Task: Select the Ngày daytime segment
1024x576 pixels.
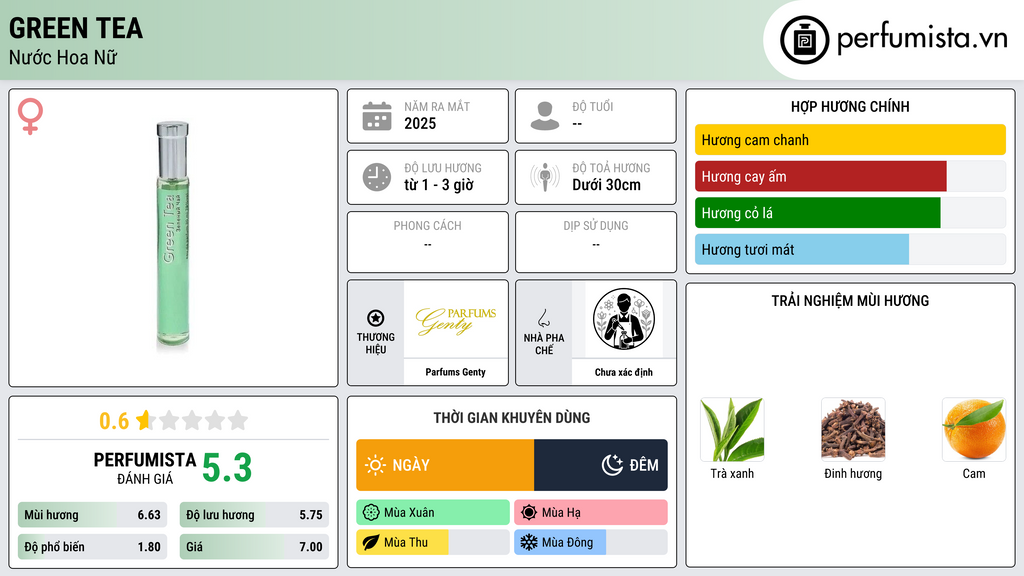Action: coord(445,465)
